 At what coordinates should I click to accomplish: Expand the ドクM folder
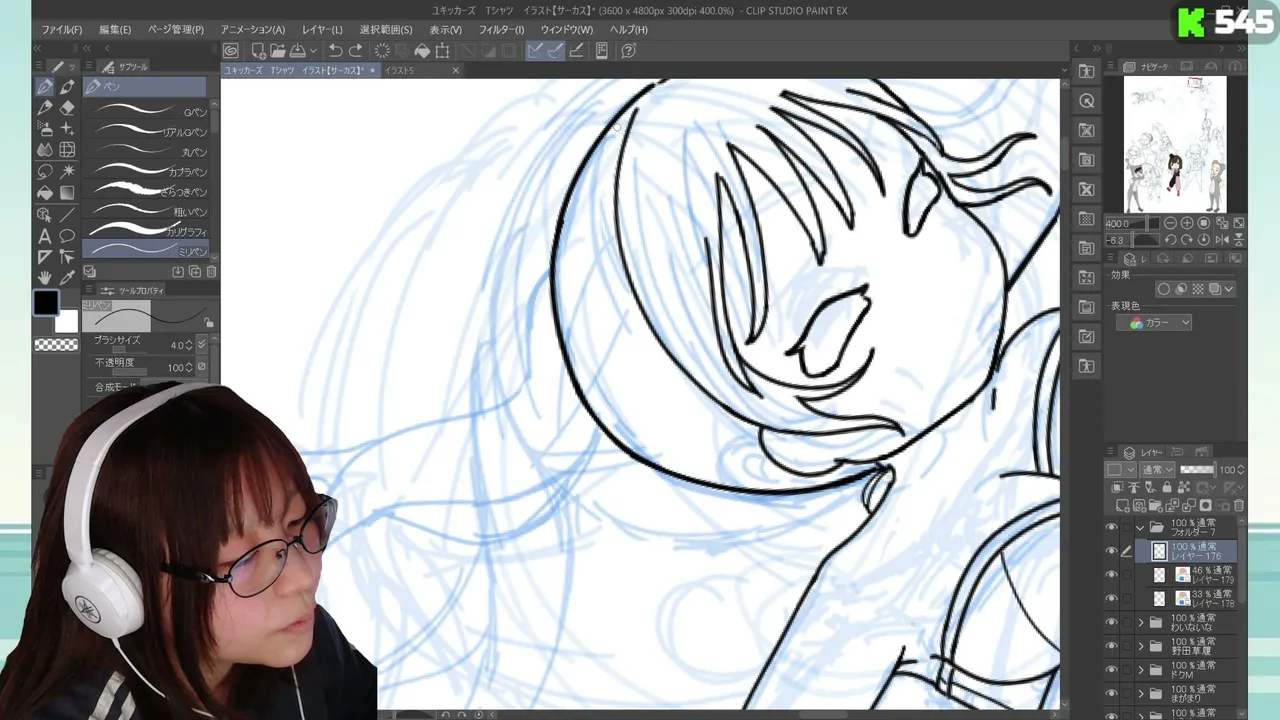tap(1141, 670)
